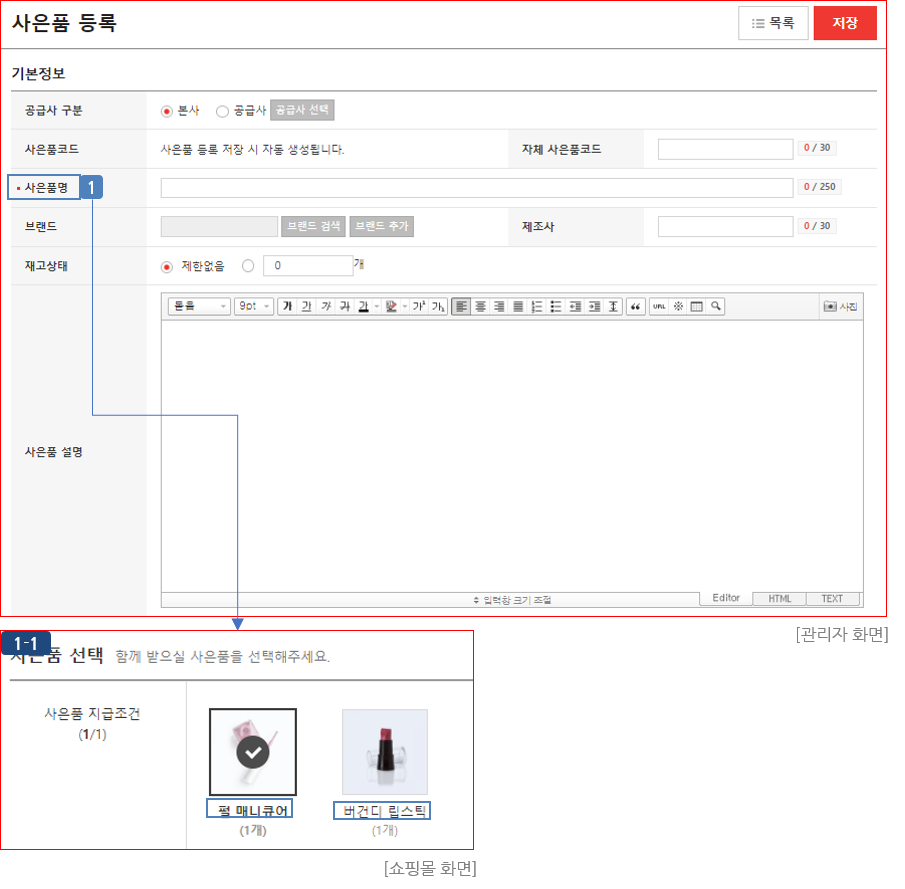Select the 공급사 radio button

(x=222, y=111)
